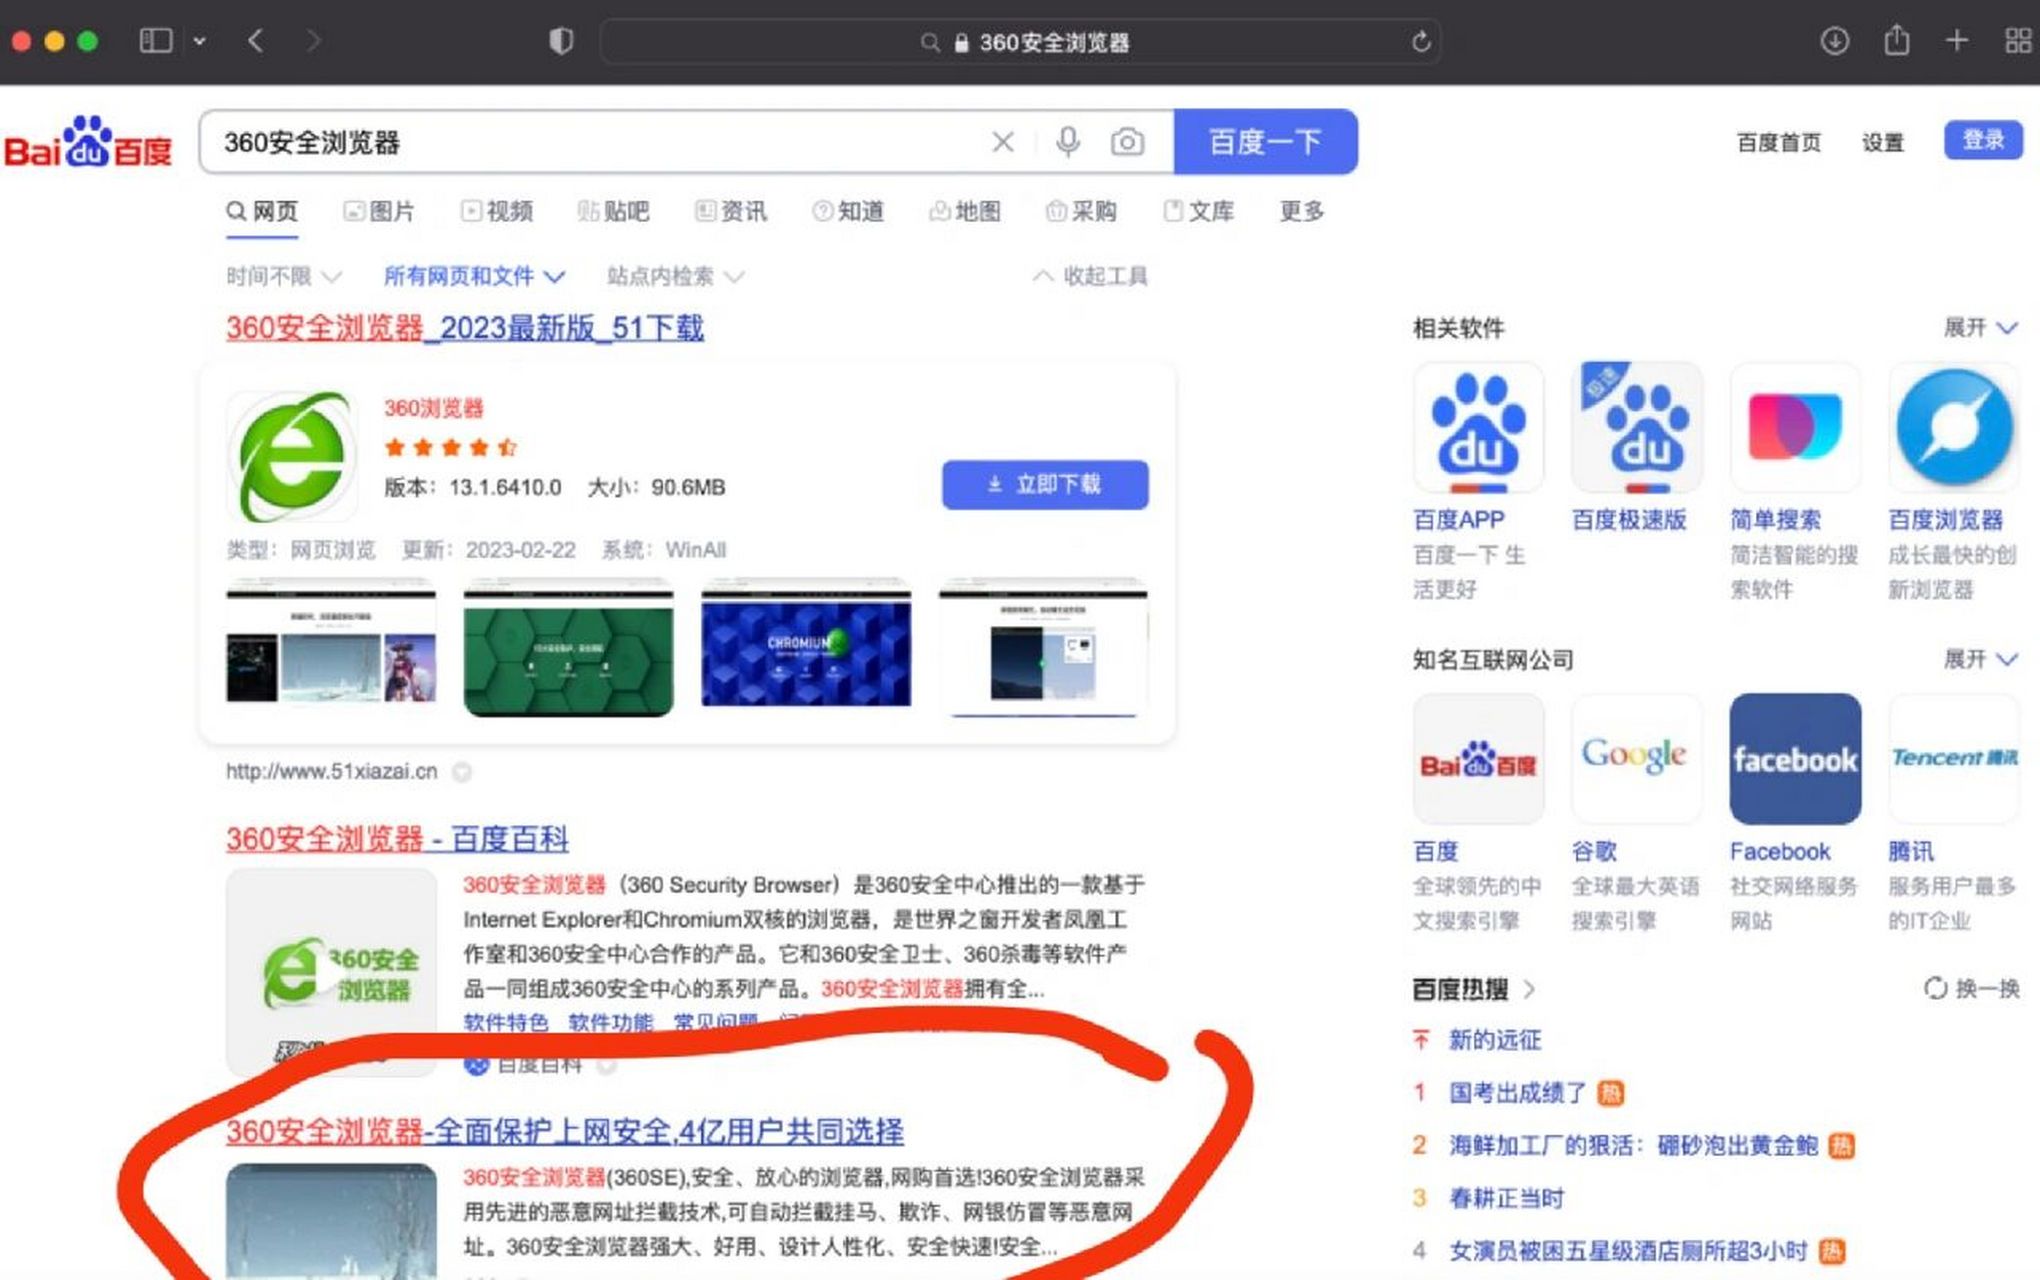
Task: Switch to the 视频 tab
Action: [497, 211]
